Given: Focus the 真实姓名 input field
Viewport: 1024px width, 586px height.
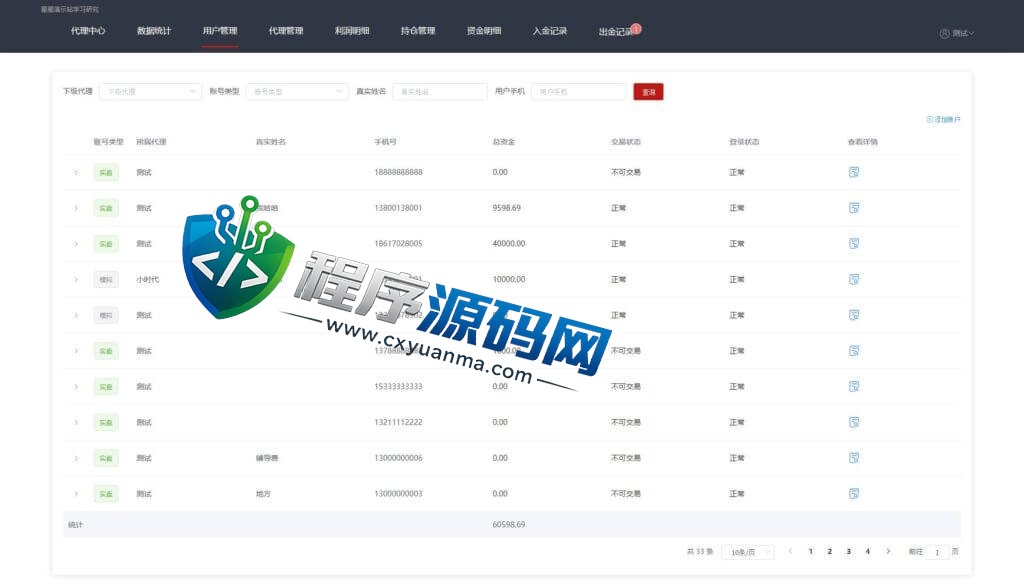Looking at the screenshot, I should (440, 91).
